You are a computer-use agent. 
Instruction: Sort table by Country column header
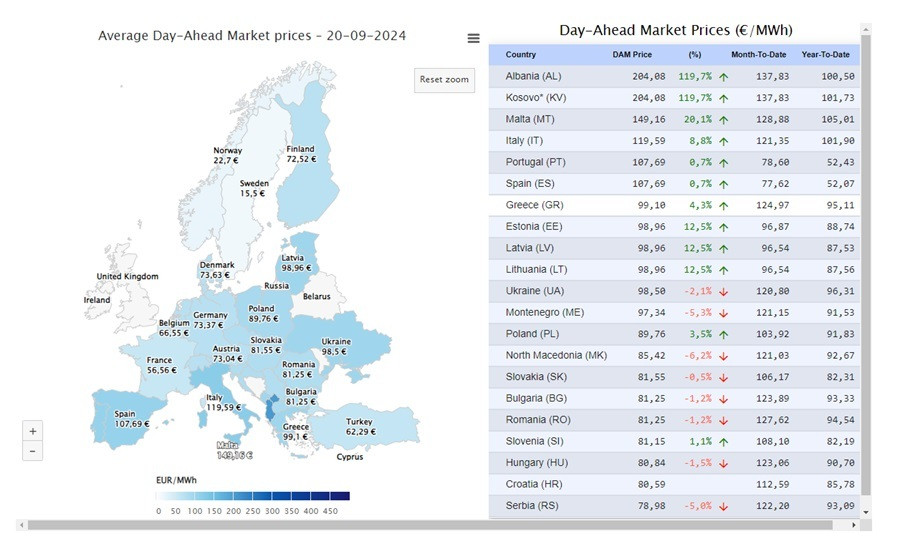point(521,55)
